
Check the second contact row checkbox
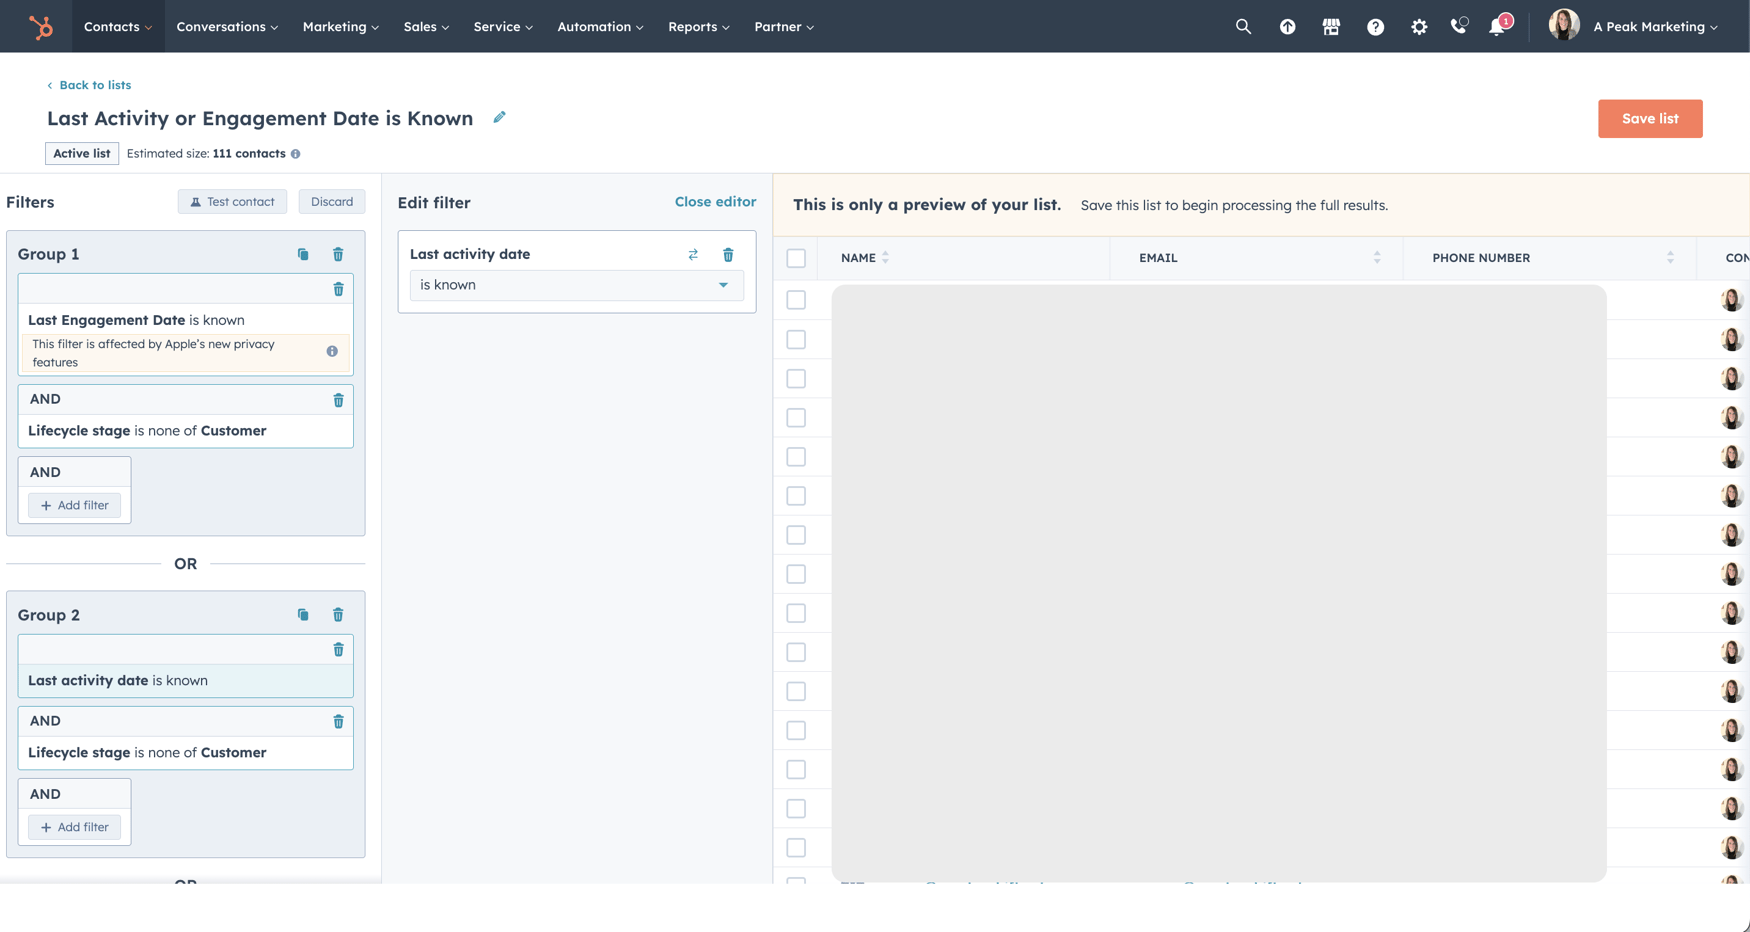pos(796,338)
